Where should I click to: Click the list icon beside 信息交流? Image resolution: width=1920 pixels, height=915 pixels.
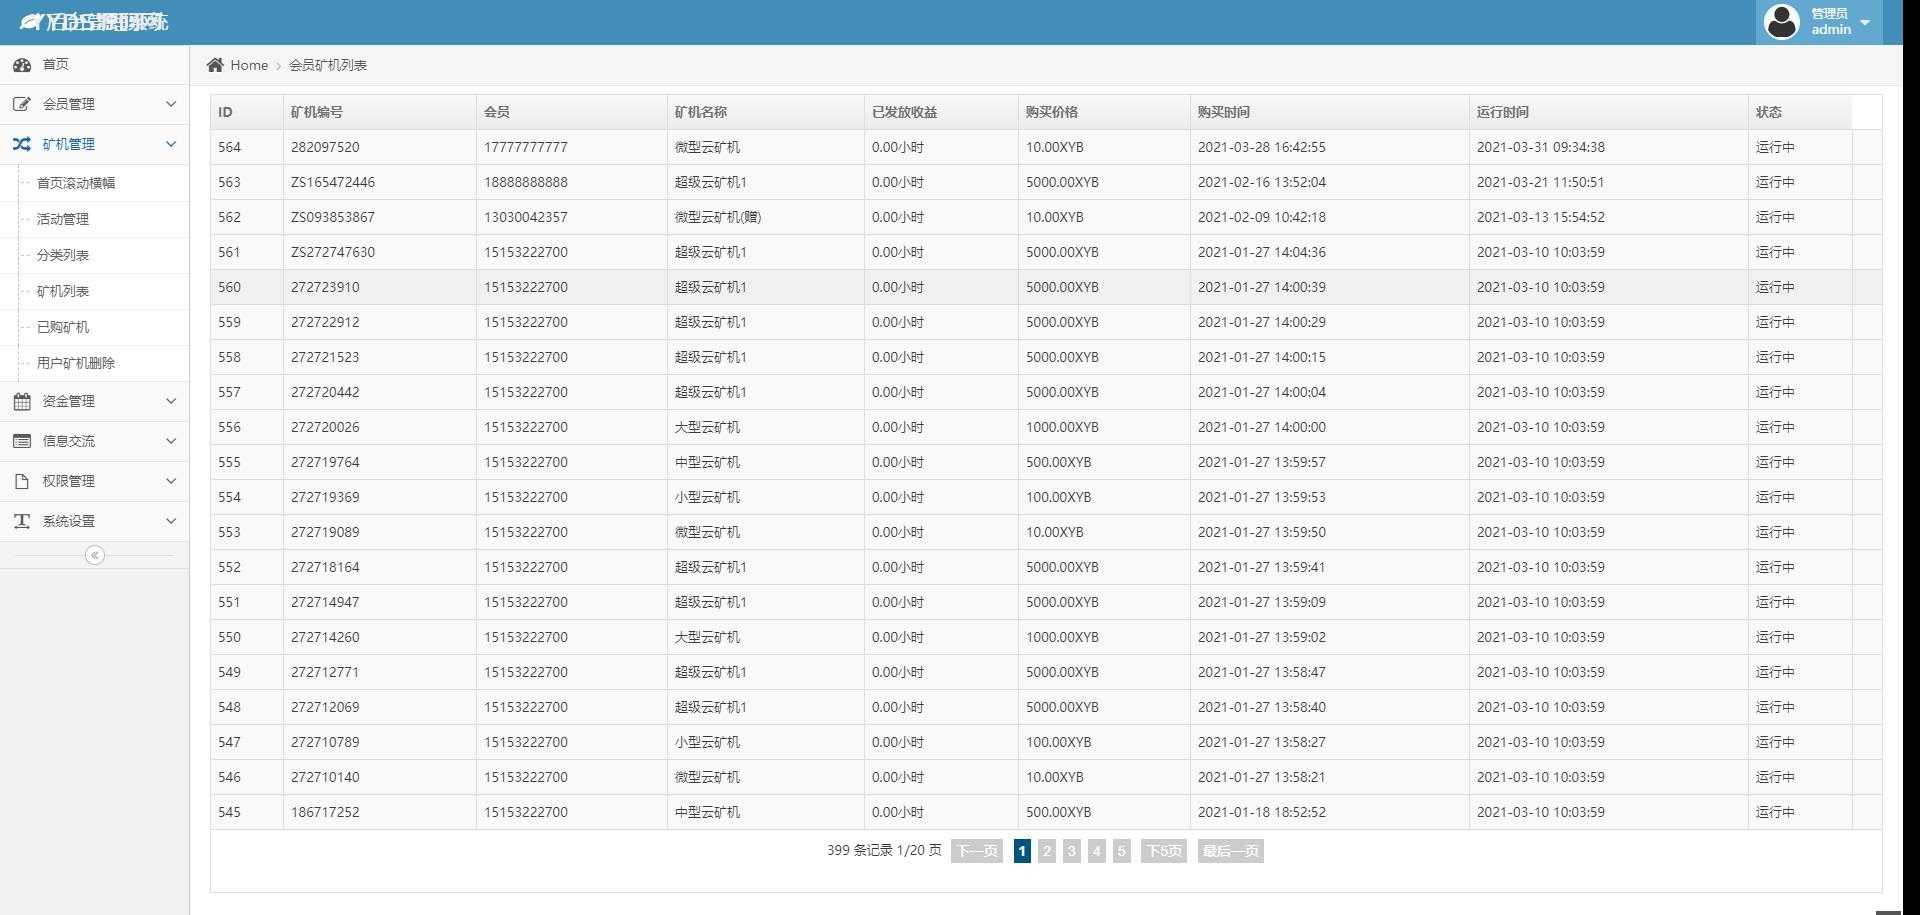tap(22, 441)
